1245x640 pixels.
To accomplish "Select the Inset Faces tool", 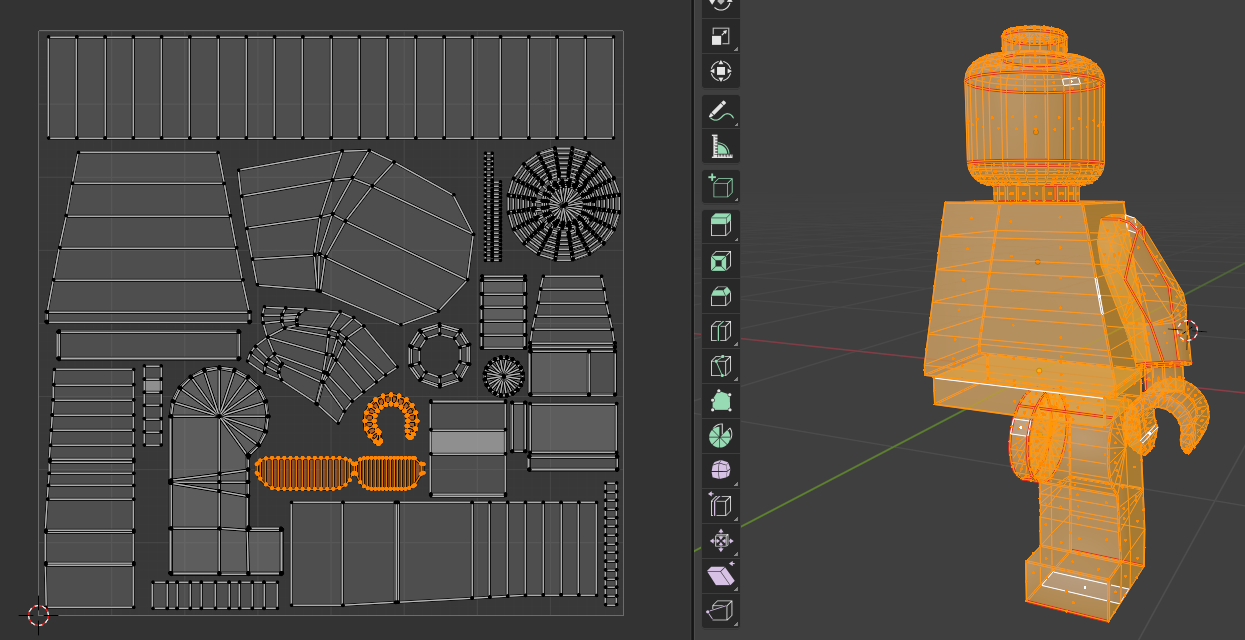I will [721, 260].
